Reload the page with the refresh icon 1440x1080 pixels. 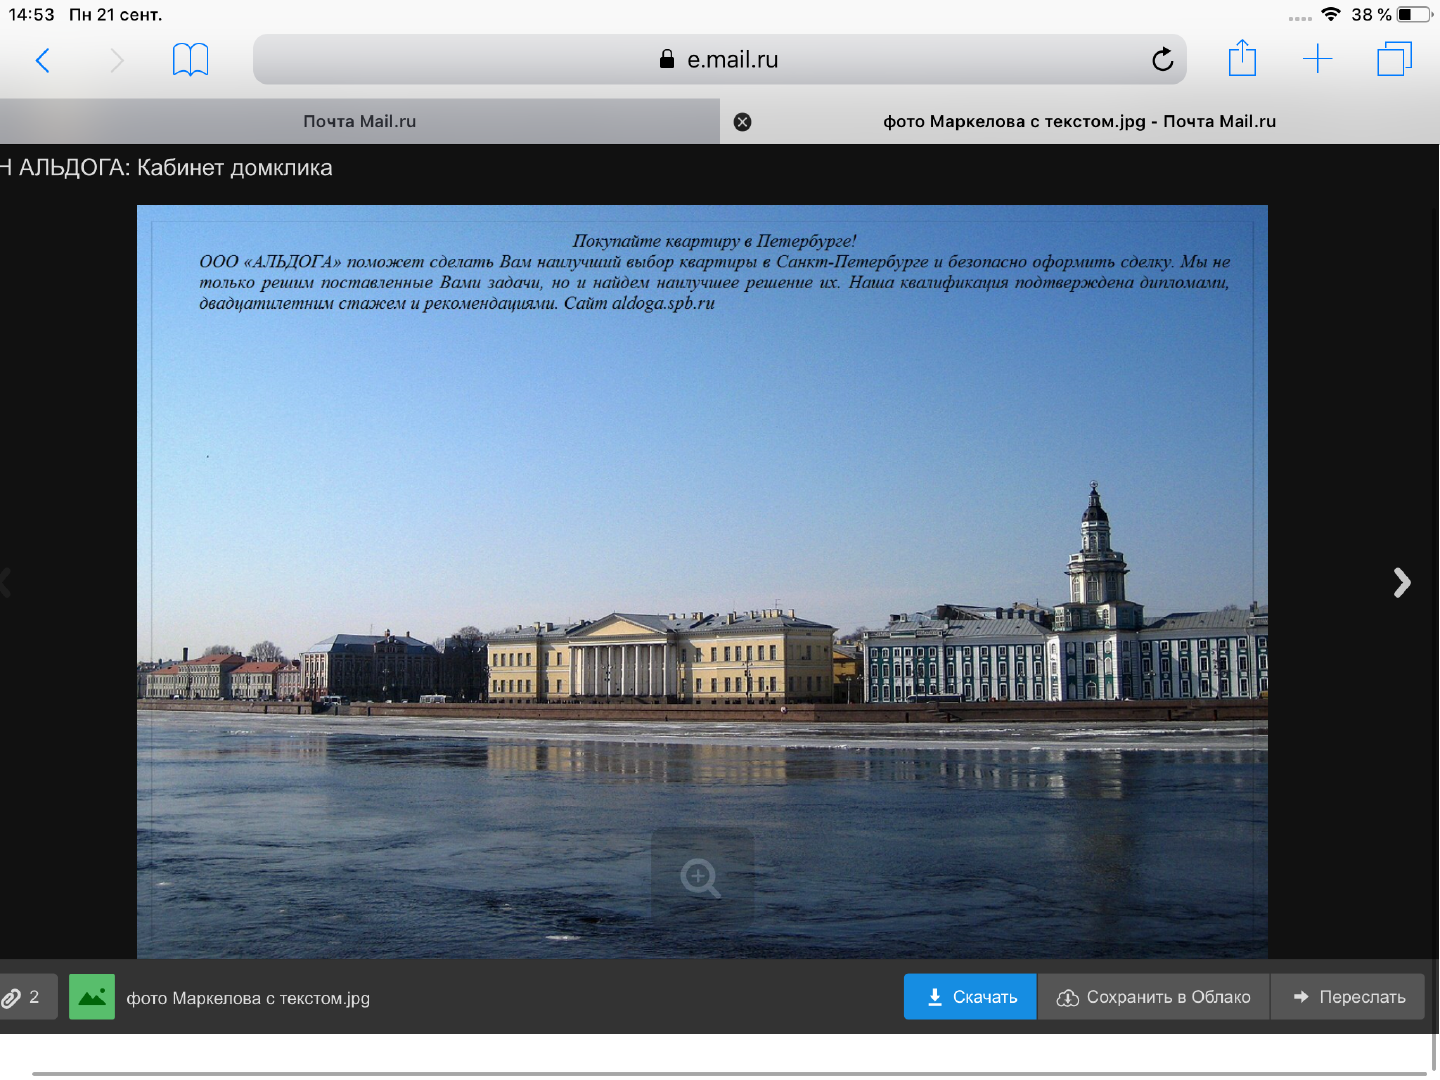tap(1162, 60)
